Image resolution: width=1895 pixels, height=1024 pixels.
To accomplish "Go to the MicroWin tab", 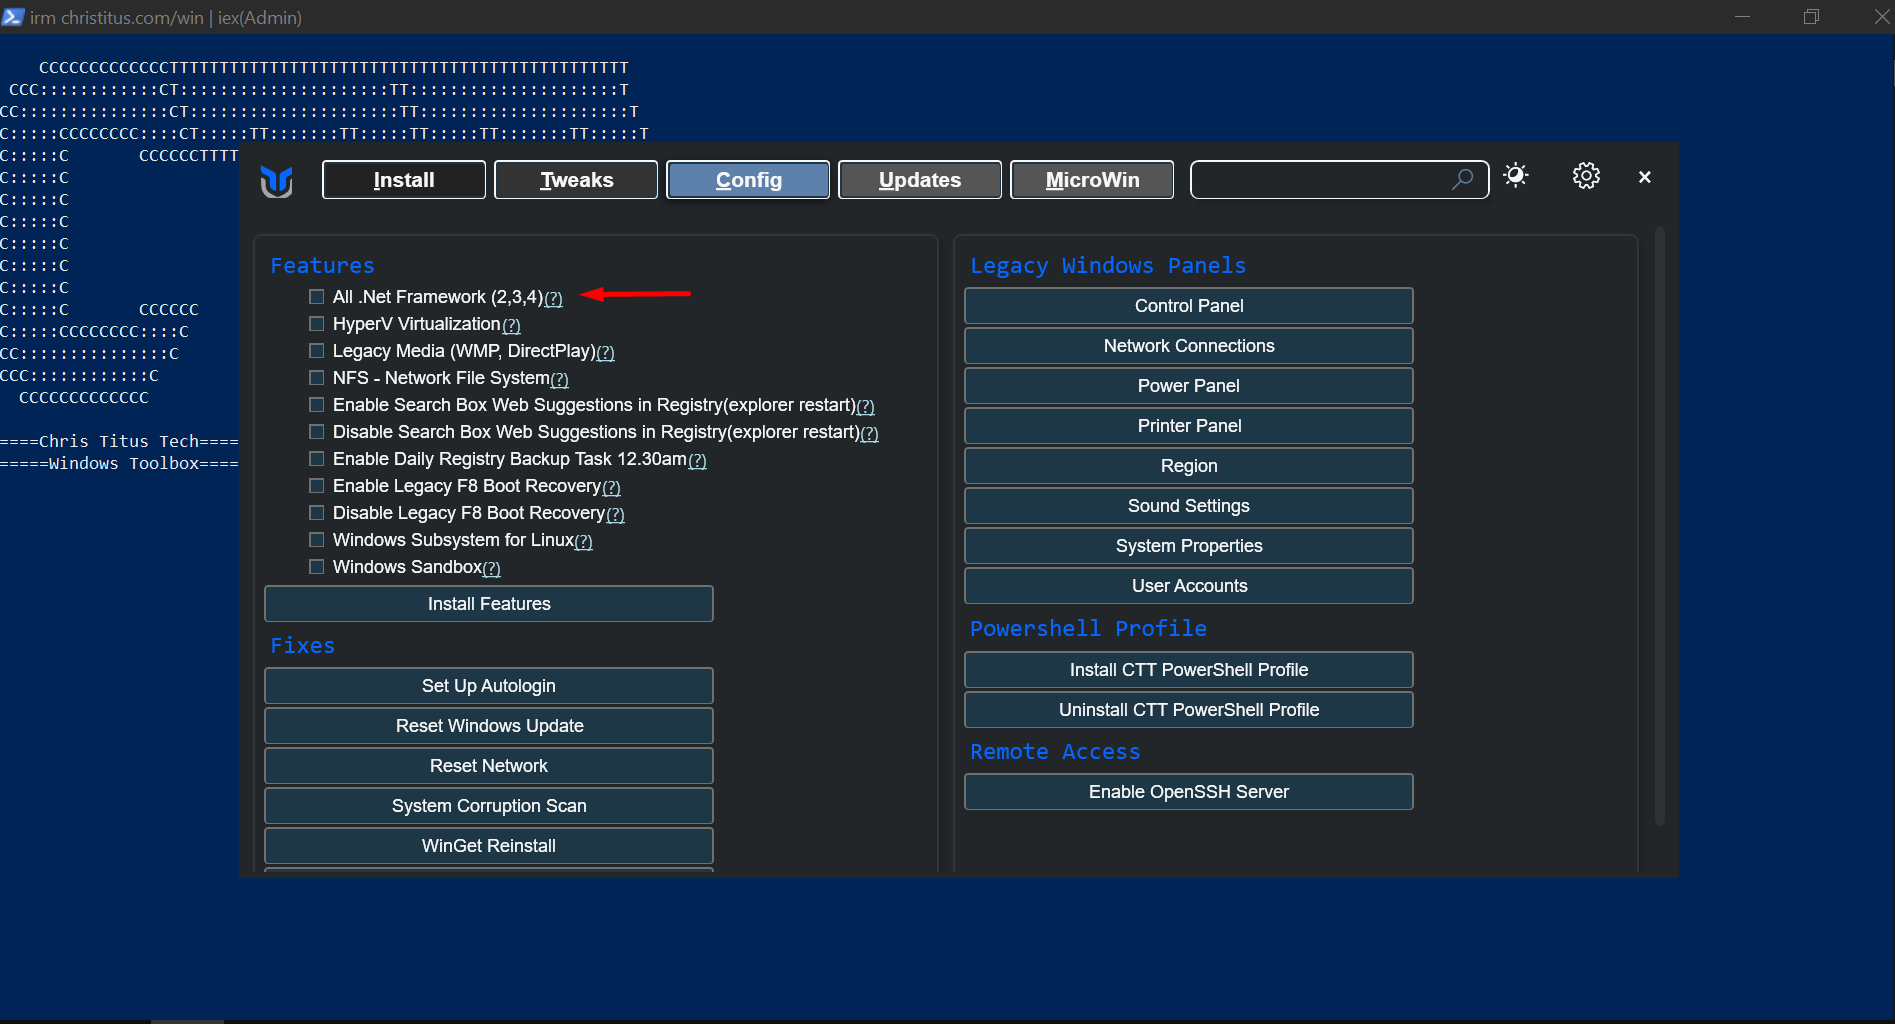I will point(1092,180).
